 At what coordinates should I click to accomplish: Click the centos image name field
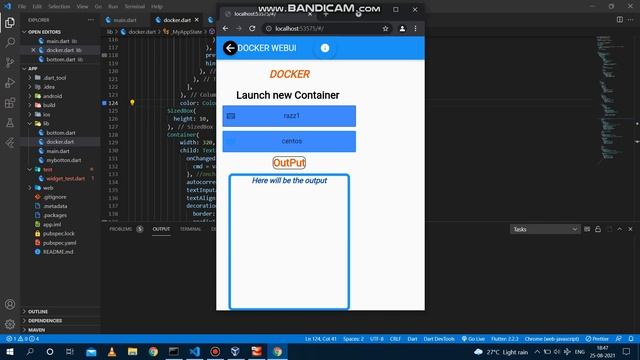[x=289, y=141]
